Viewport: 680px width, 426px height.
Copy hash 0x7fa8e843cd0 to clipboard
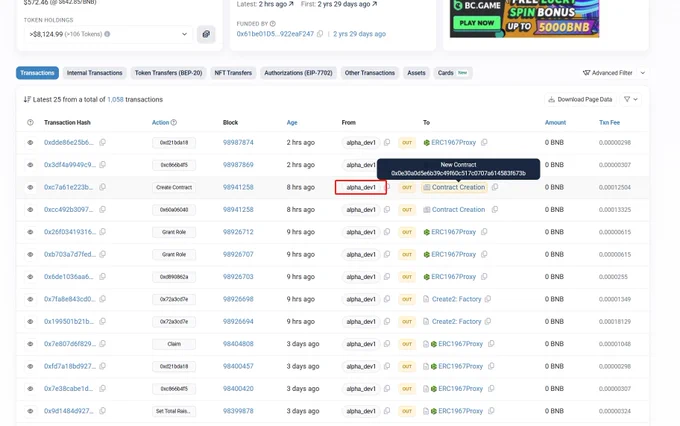(102, 299)
